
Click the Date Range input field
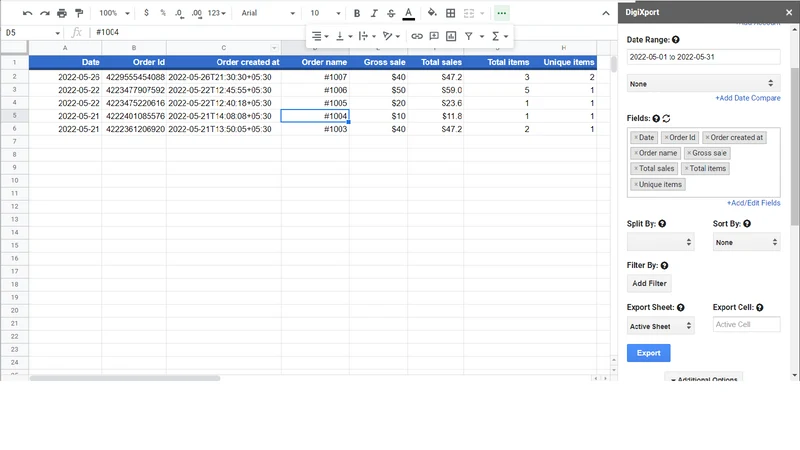(703, 57)
